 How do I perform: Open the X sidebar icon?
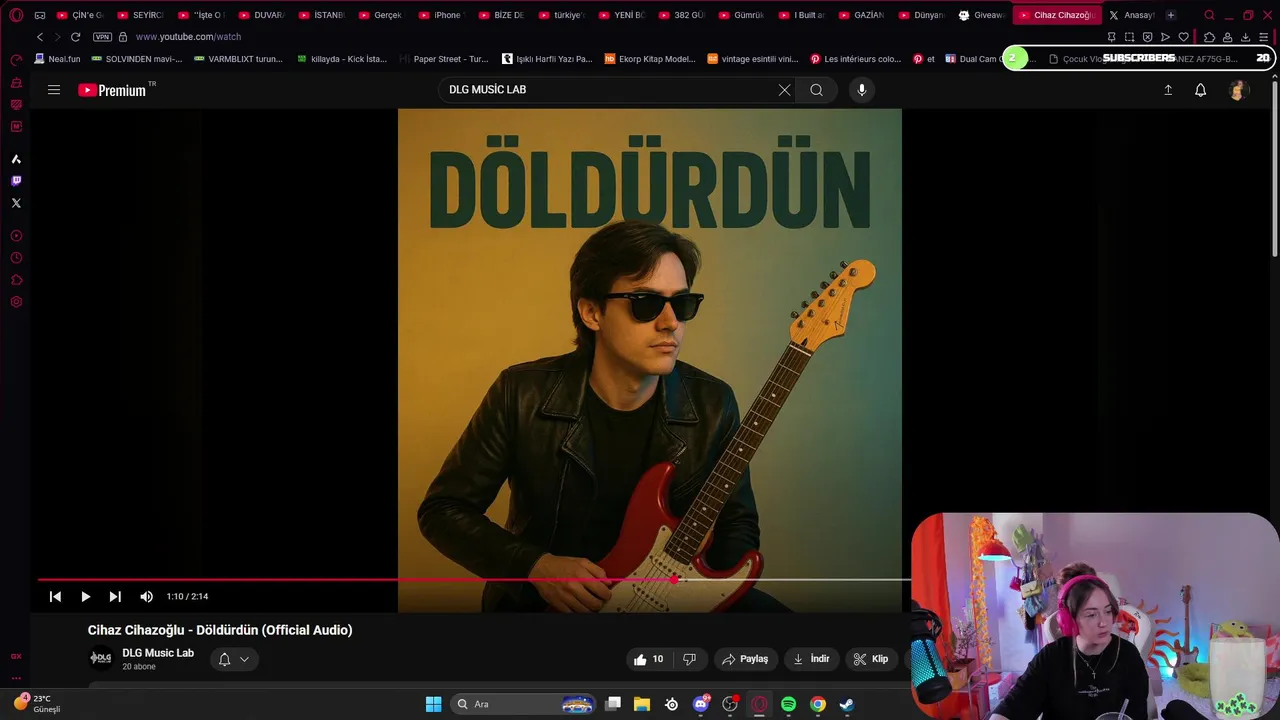click(16, 203)
